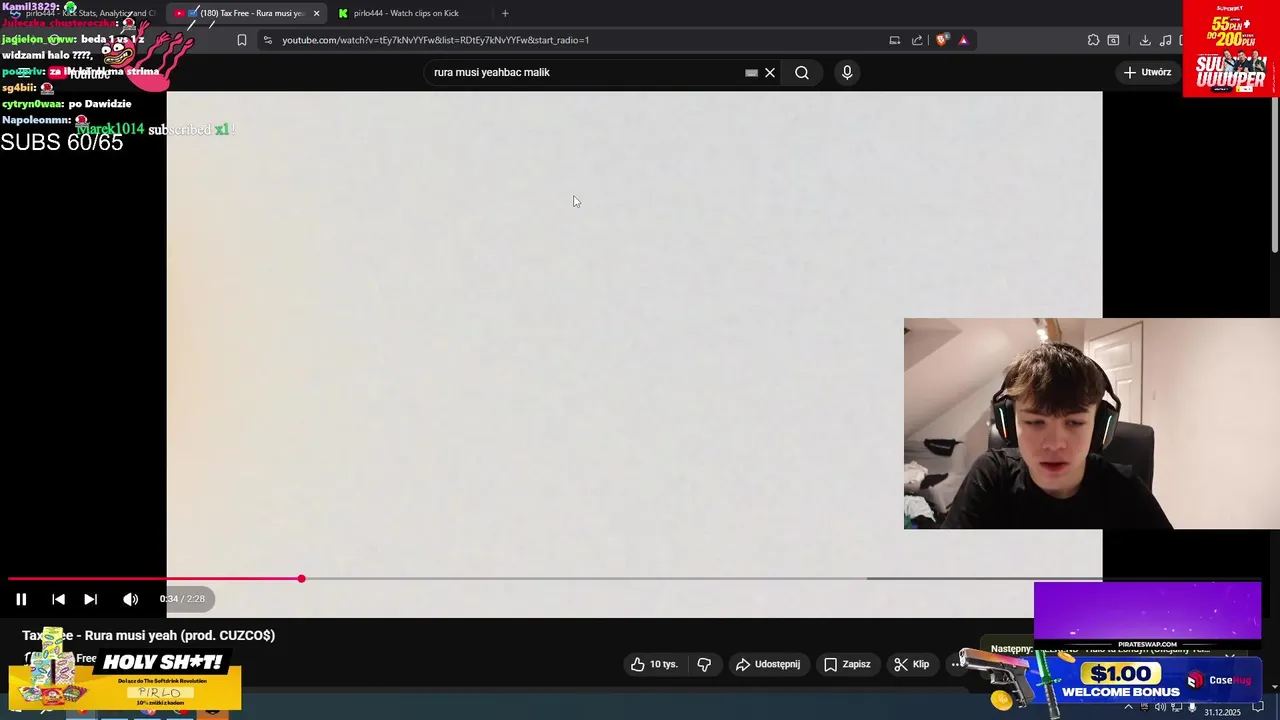Open the Udostępnij share button
This screenshot has height=720, width=1280.
[x=768, y=664]
